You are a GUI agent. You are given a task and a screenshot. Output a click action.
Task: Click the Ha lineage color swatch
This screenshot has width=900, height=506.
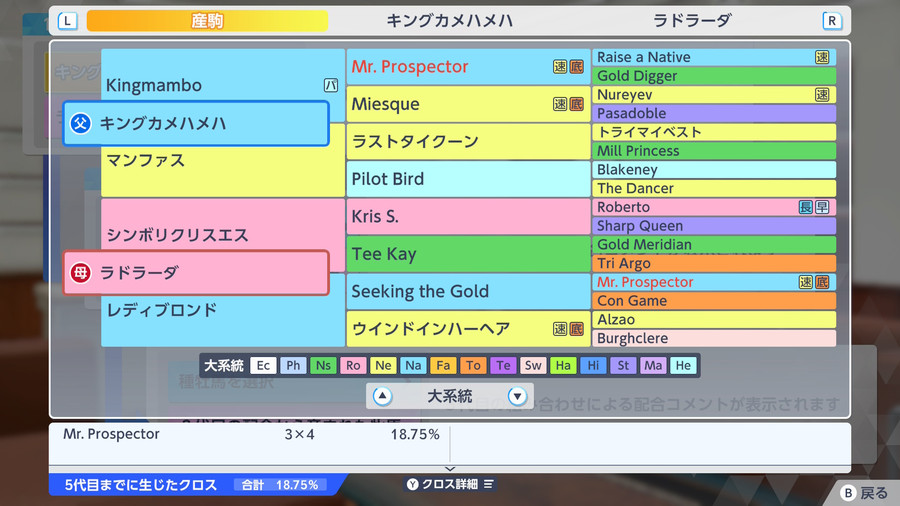coord(563,365)
